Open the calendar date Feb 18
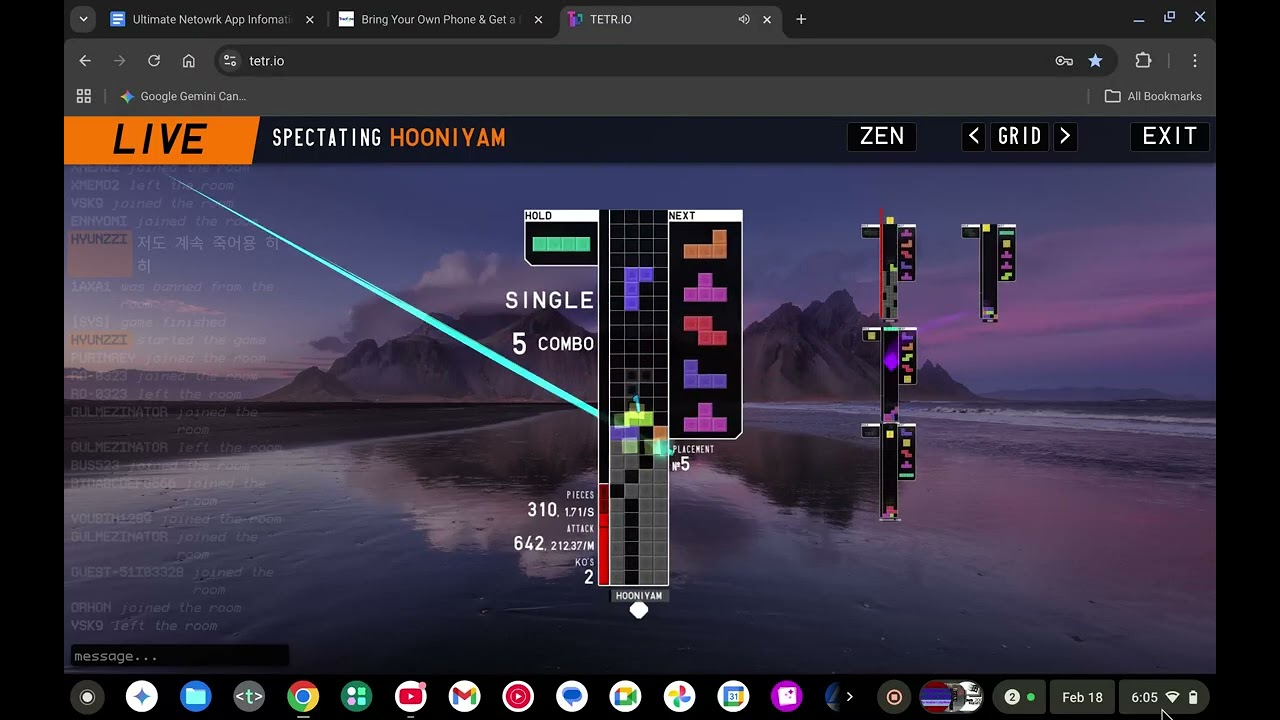This screenshot has width=1280, height=720. pyautogui.click(x=1082, y=697)
